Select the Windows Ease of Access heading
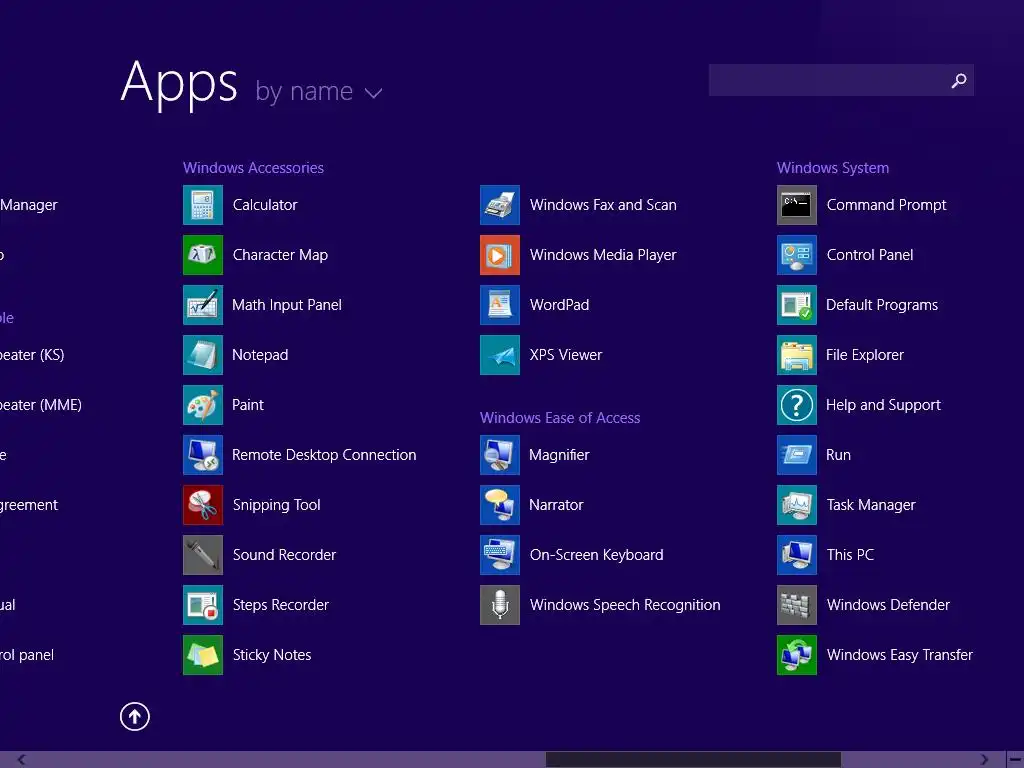 [560, 418]
